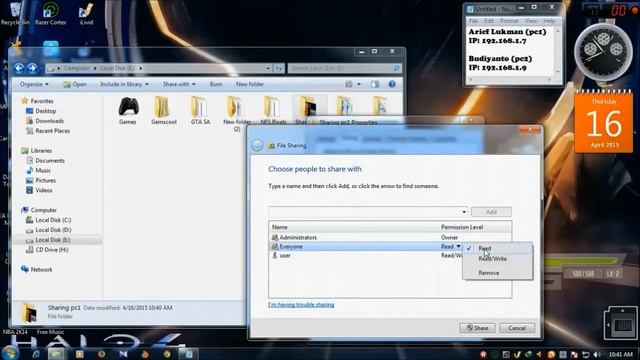Click Burn in the Explorer toolbar
Image resolution: width=640 pixels, height=360 pixels.
(216, 84)
